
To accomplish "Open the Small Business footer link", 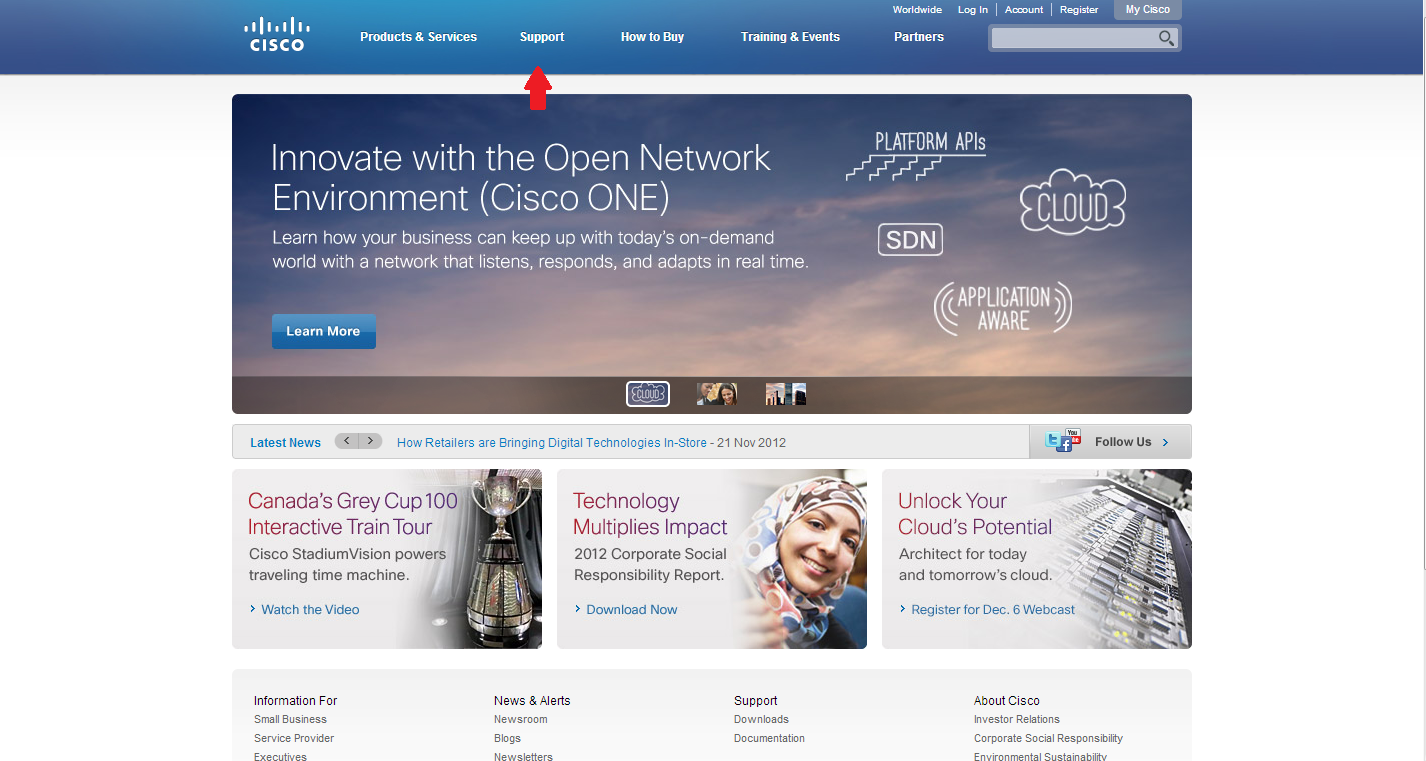I will pyautogui.click(x=290, y=719).
